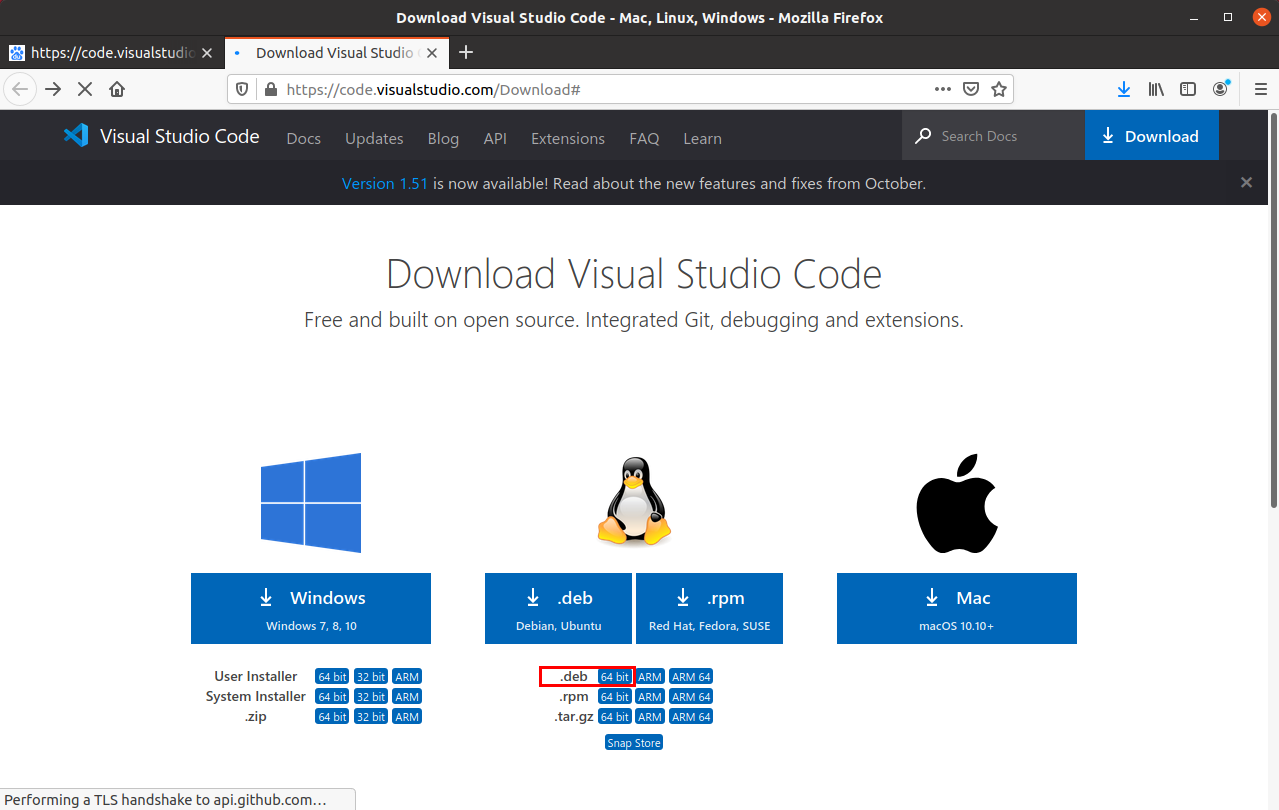Click Linux .deb ARM link
The image size is (1279, 810).
650,677
